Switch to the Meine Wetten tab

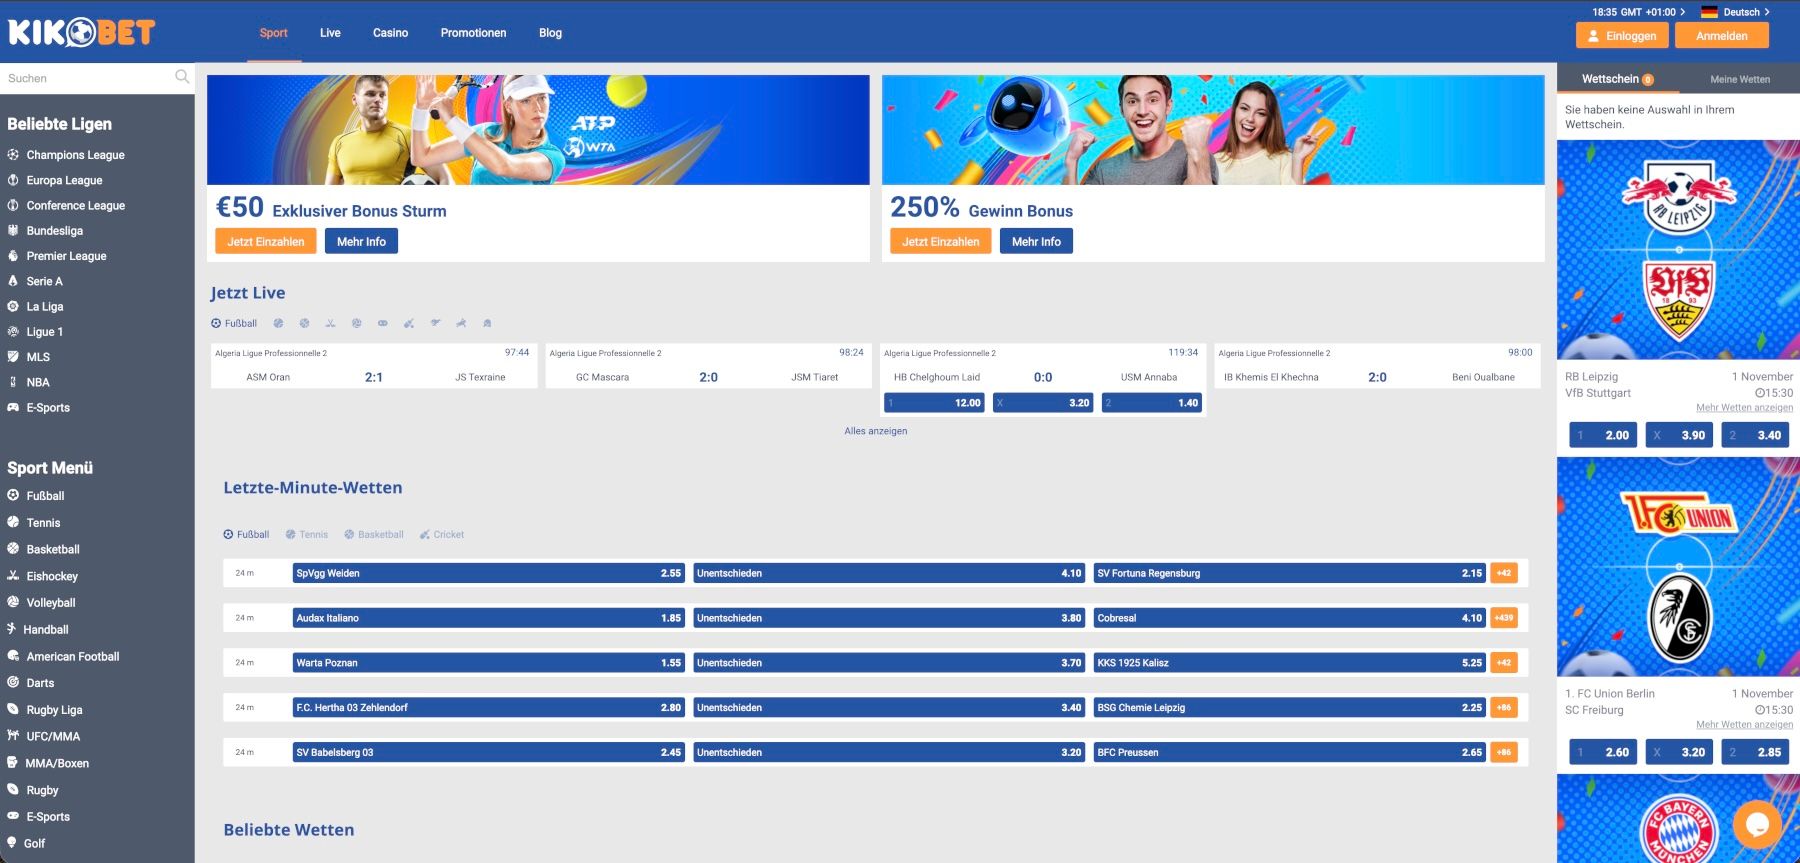(x=1739, y=79)
